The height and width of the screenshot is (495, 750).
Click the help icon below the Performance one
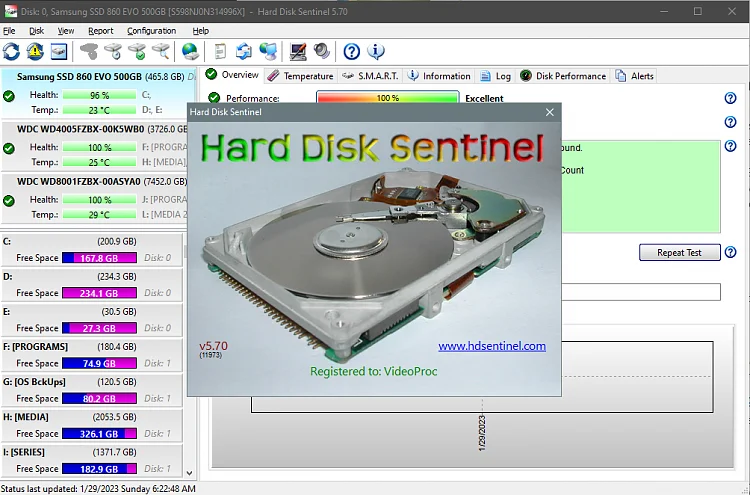(730, 122)
